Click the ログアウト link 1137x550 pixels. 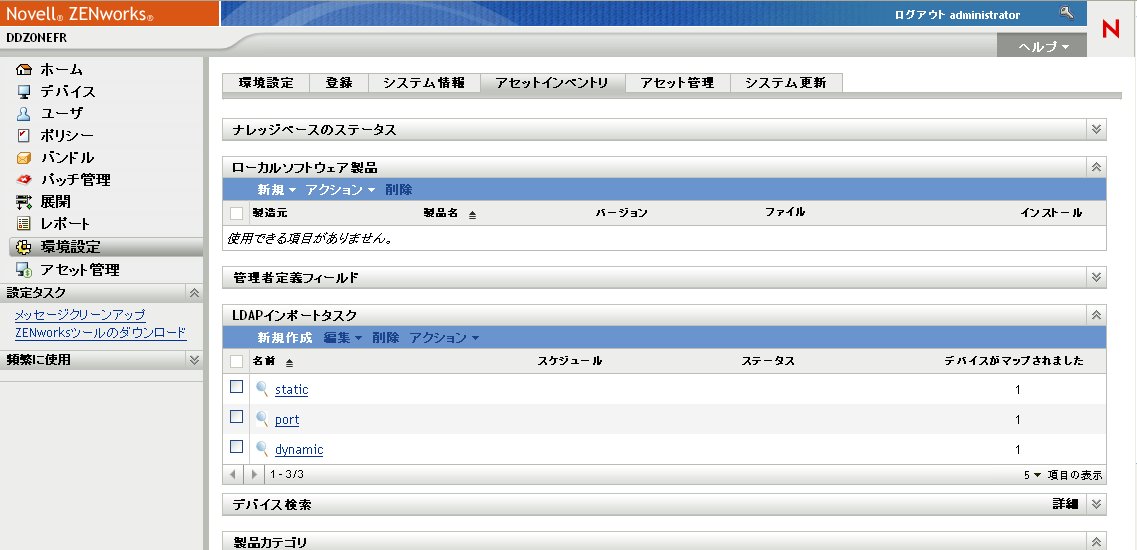[920, 15]
